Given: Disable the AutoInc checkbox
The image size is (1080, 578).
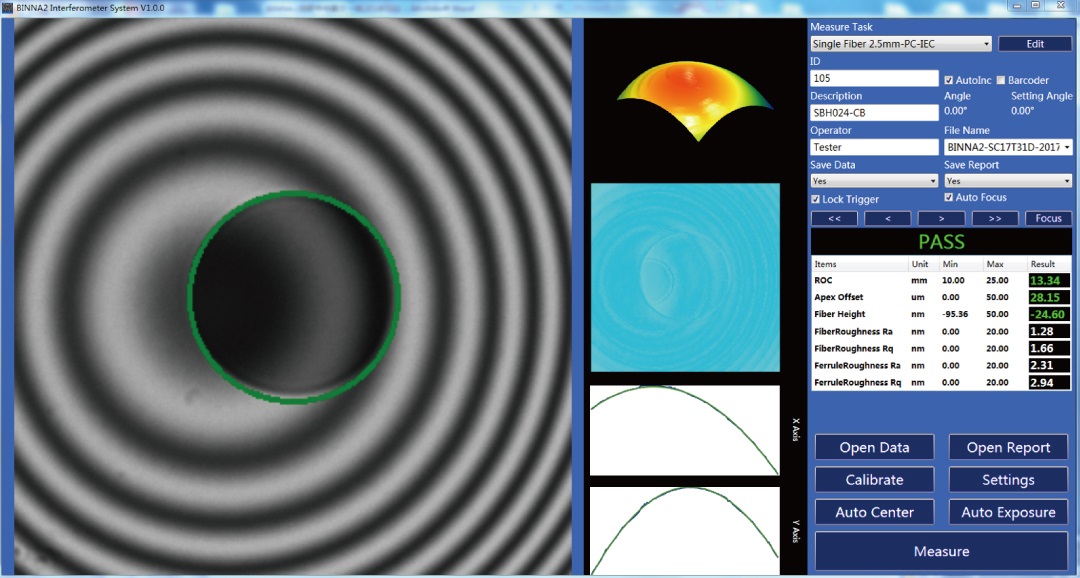Looking at the screenshot, I should tap(950, 80).
